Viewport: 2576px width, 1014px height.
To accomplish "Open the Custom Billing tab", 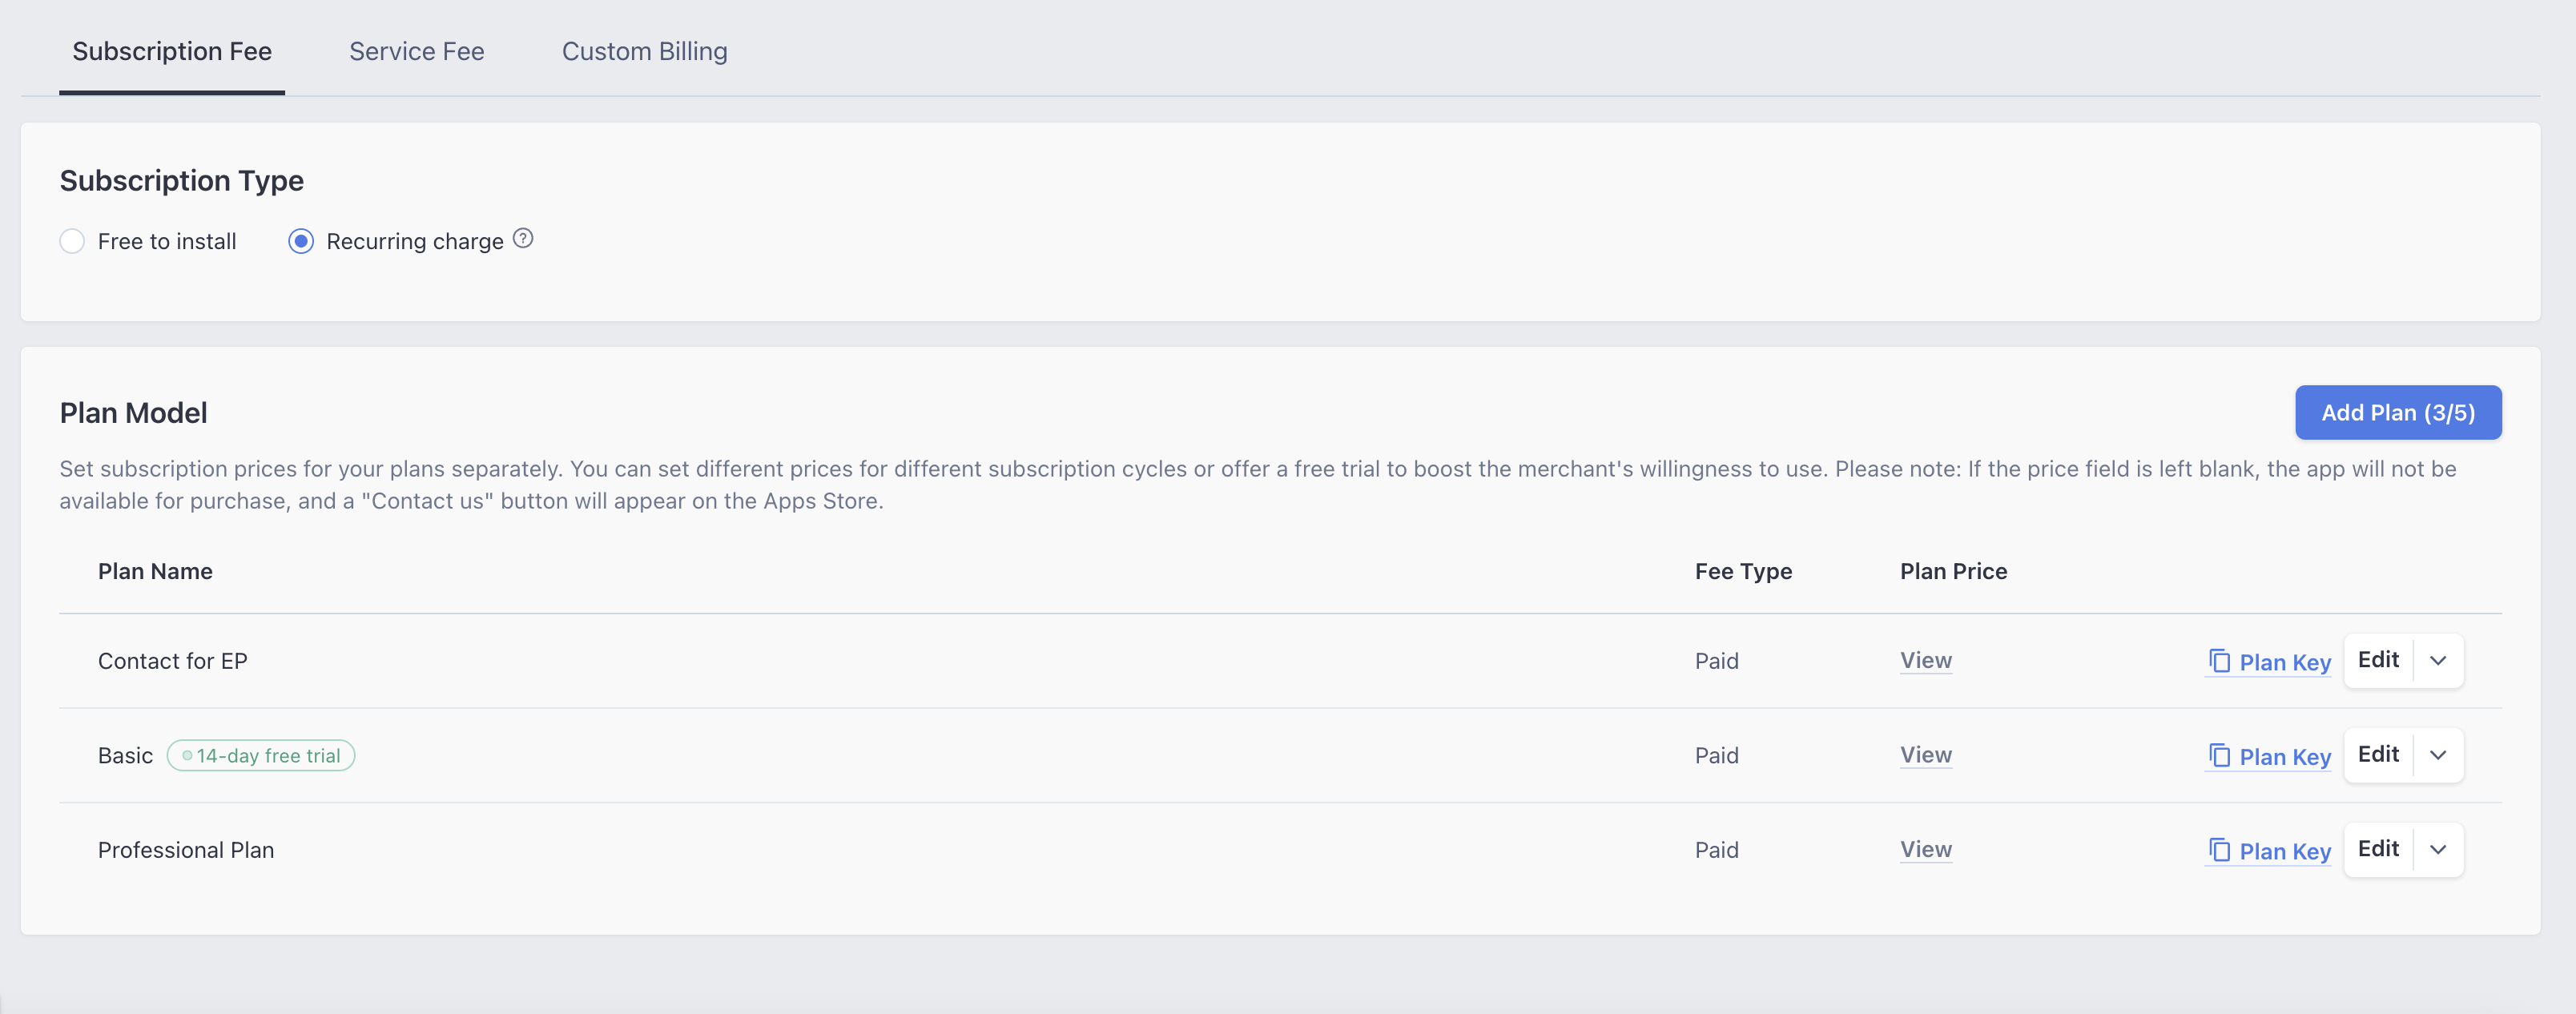I will click(644, 51).
